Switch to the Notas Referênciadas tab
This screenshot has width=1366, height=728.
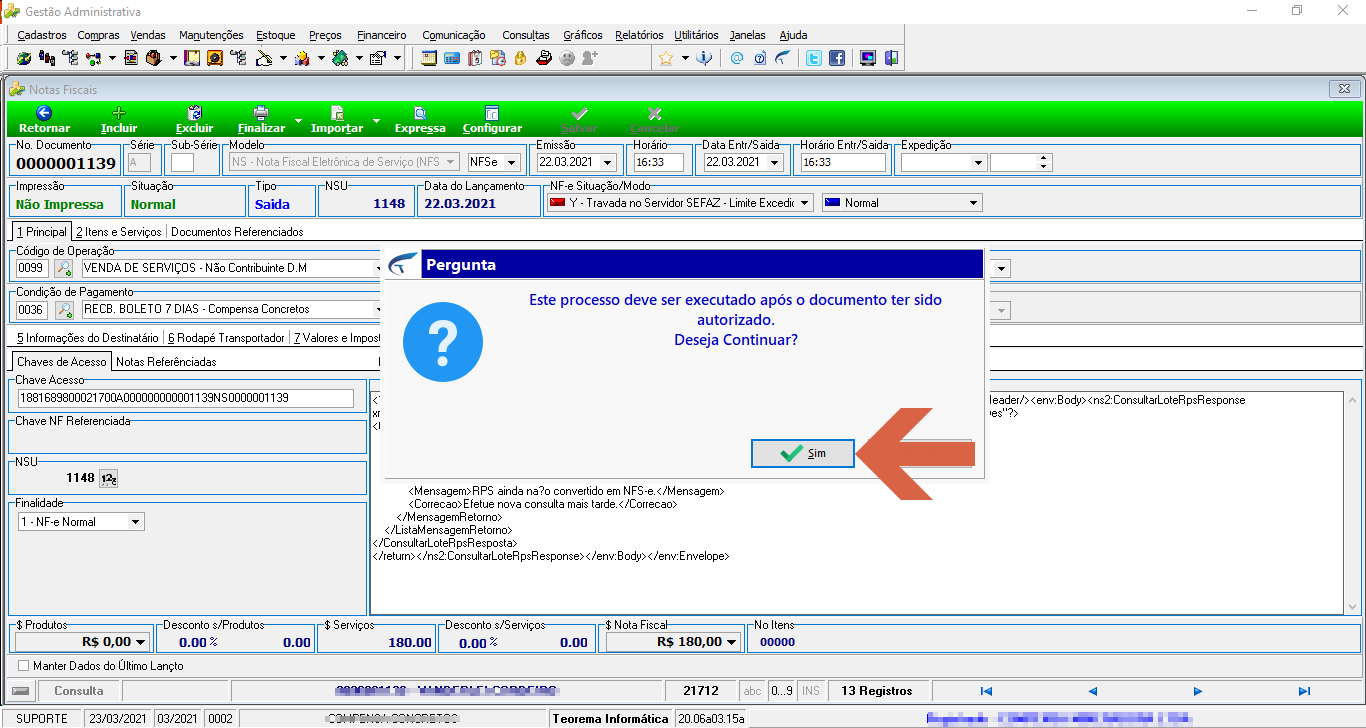pos(166,362)
